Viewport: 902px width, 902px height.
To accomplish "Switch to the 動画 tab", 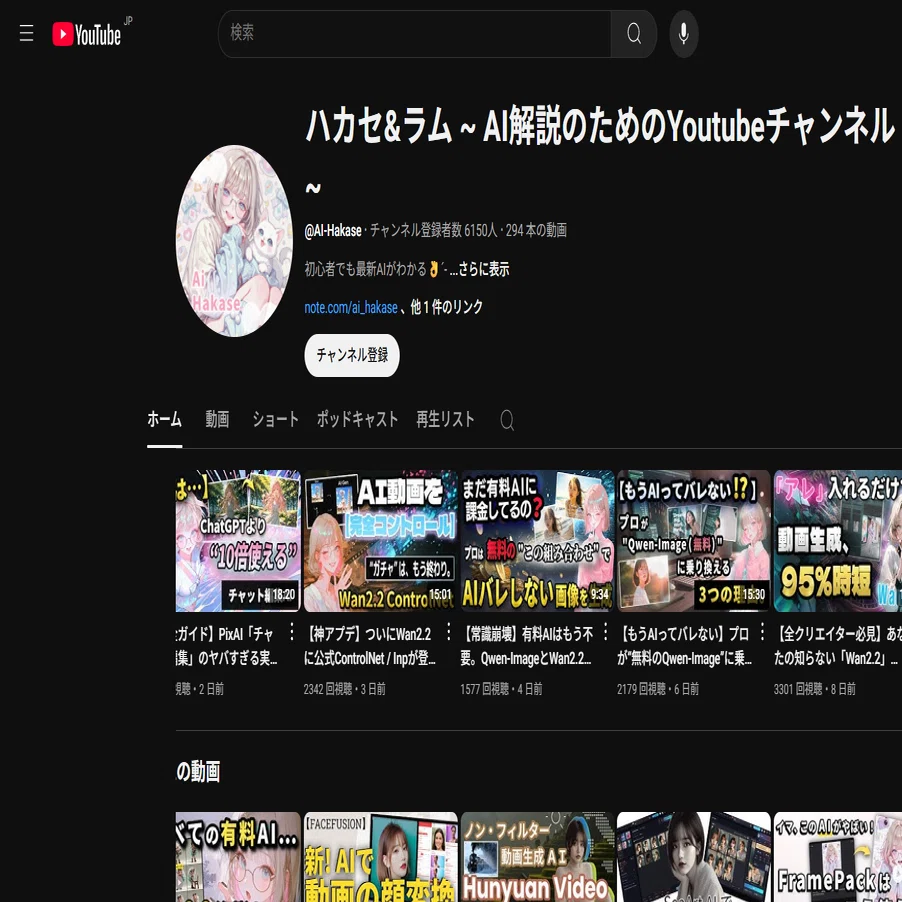I will point(217,419).
